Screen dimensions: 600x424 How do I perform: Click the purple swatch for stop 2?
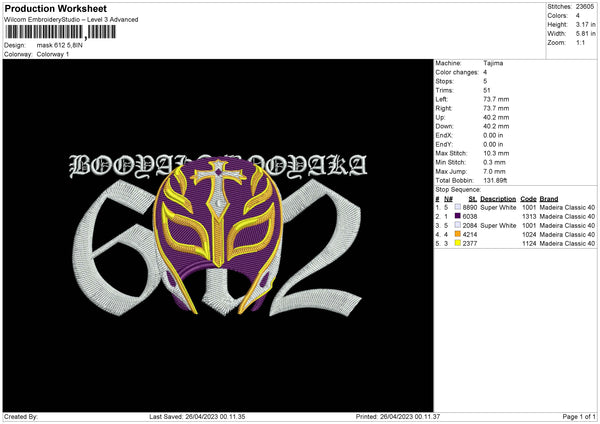[458, 216]
